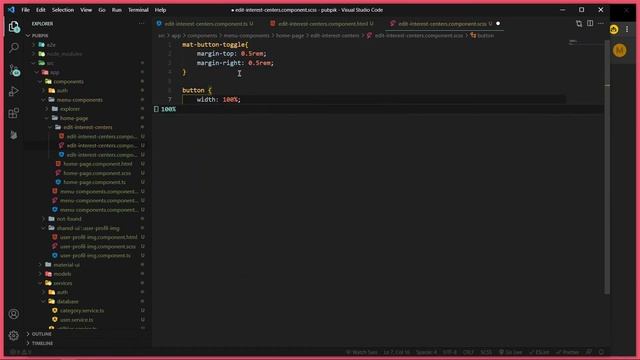This screenshot has height=360, width=640.
Task: Open the Help menu
Action: 160,10
